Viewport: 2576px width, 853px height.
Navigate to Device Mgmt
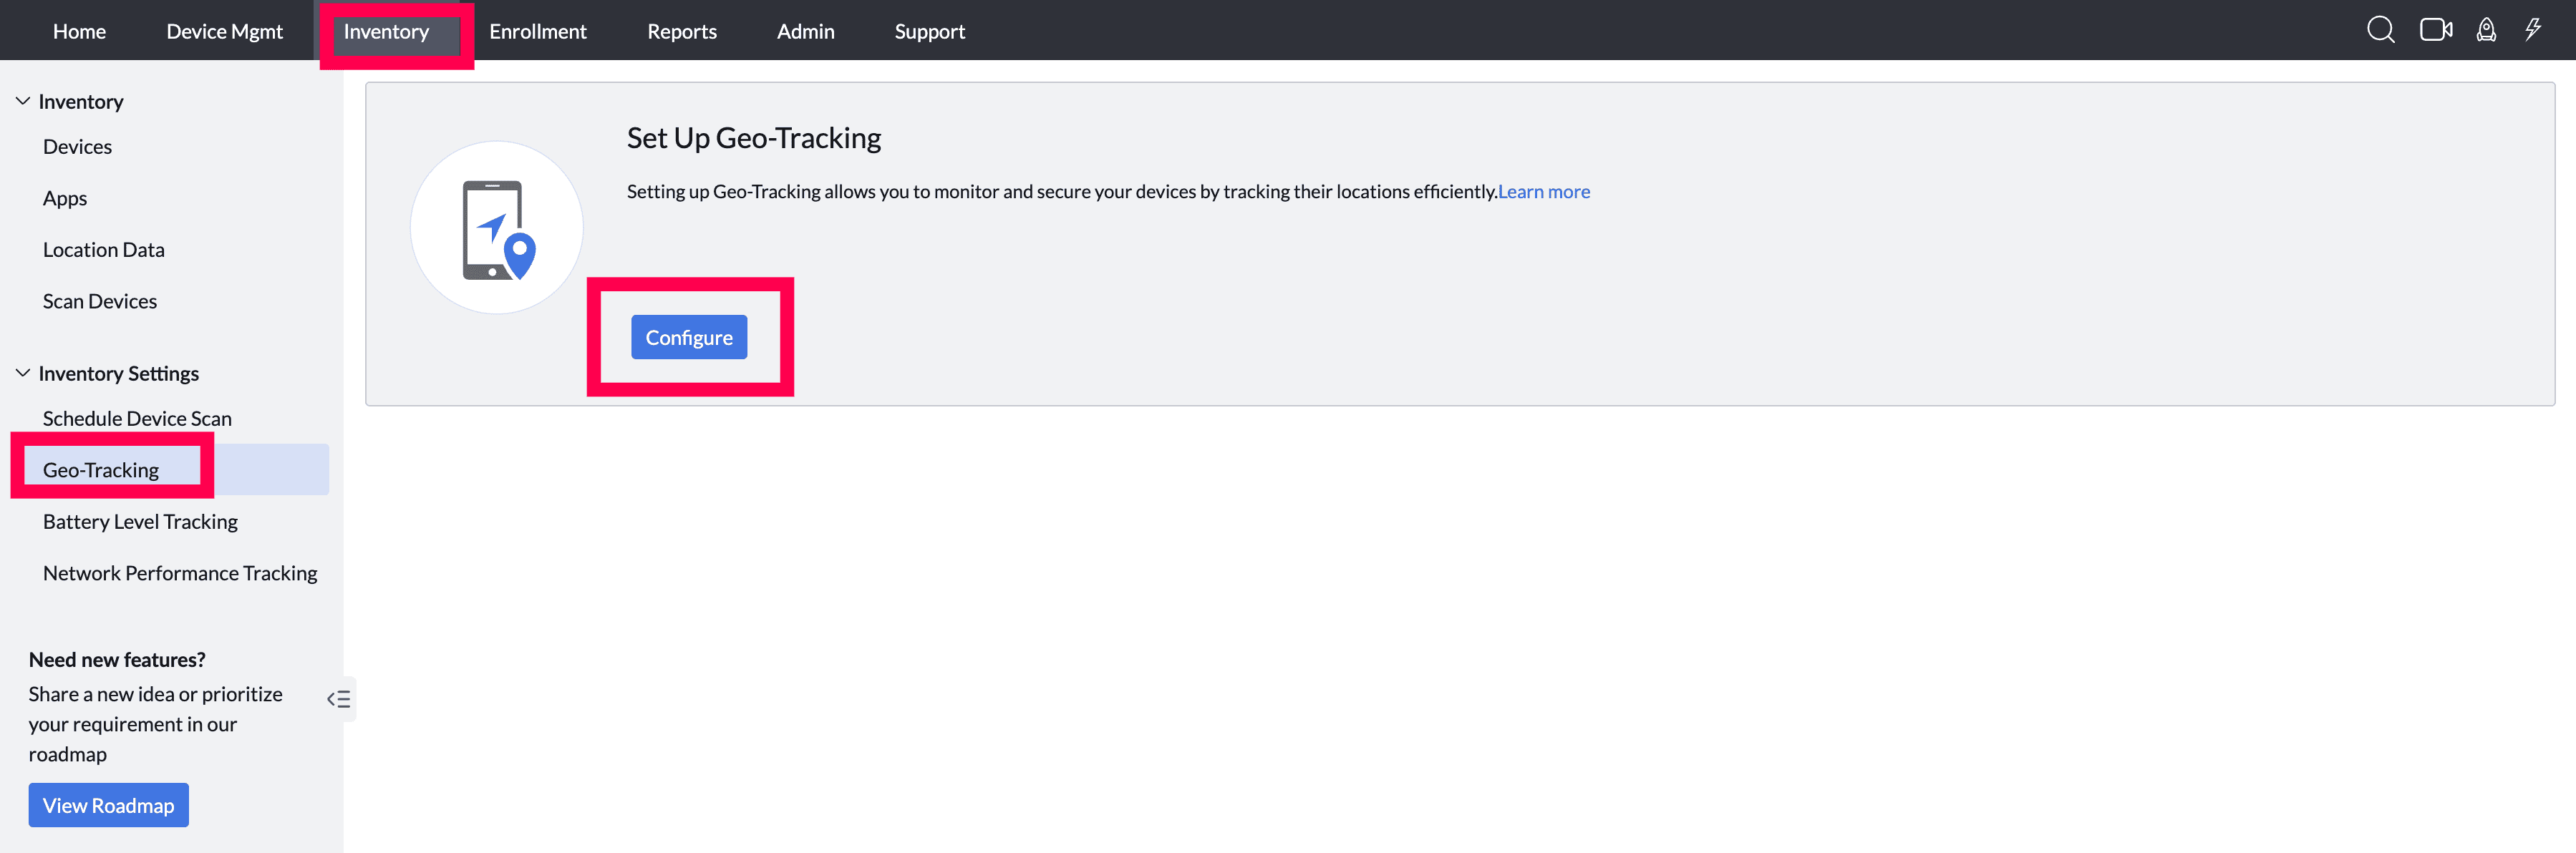pos(224,31)
